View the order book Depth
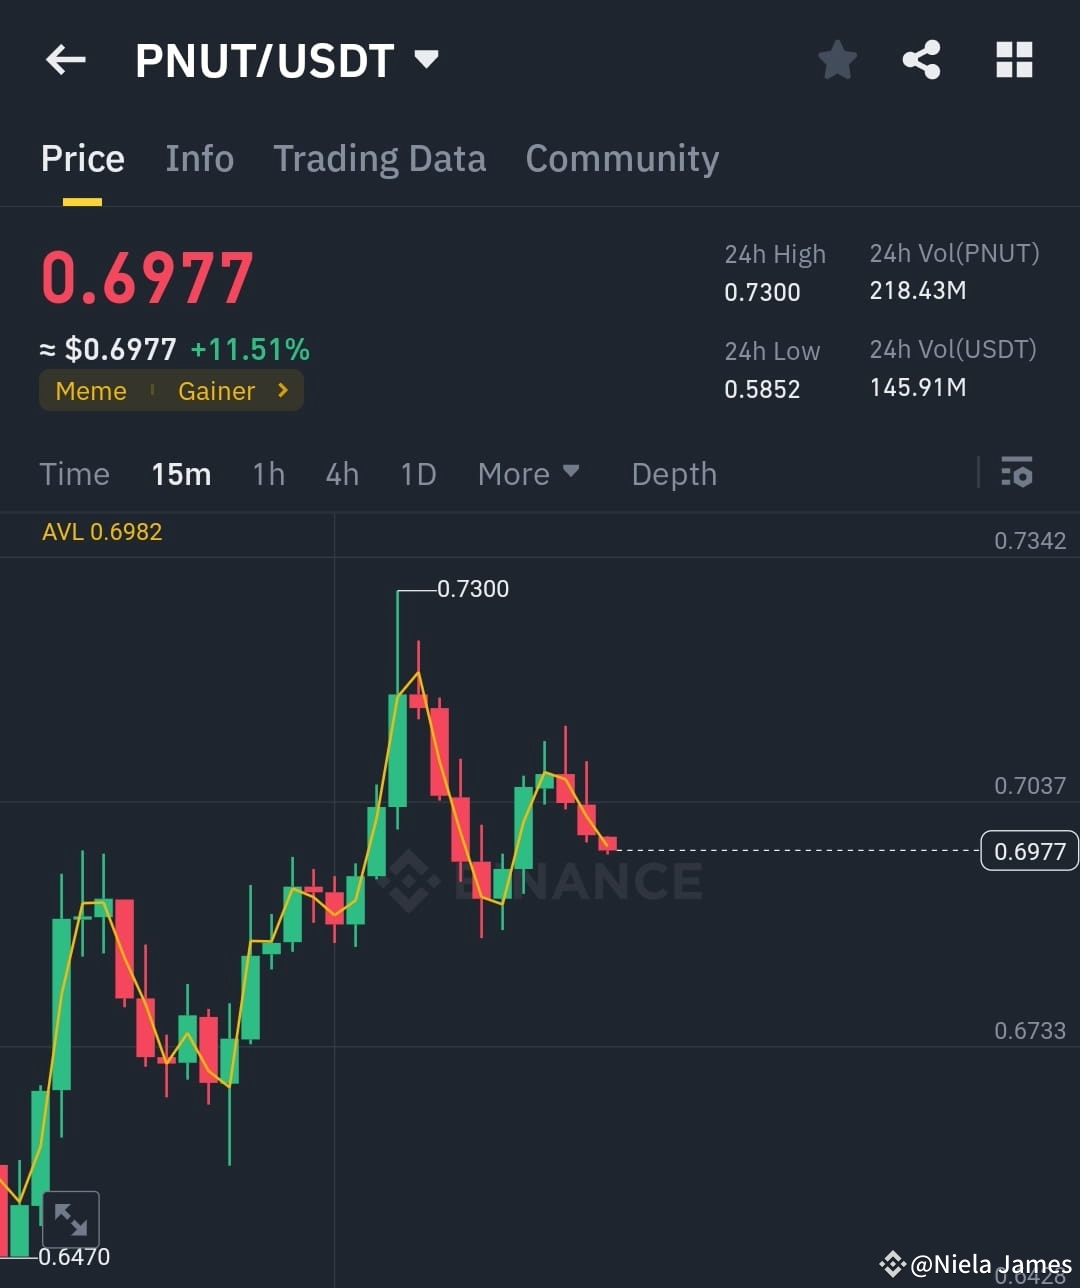 (674, 474)
